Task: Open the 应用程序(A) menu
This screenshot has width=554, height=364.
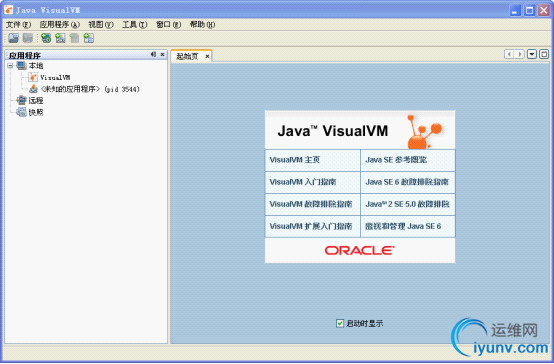Action: (x=60, y=24)
